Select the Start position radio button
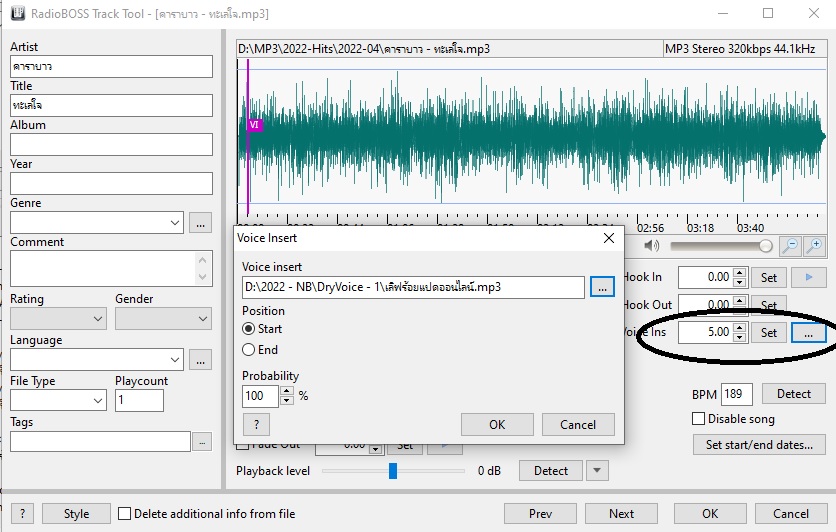 248,329
